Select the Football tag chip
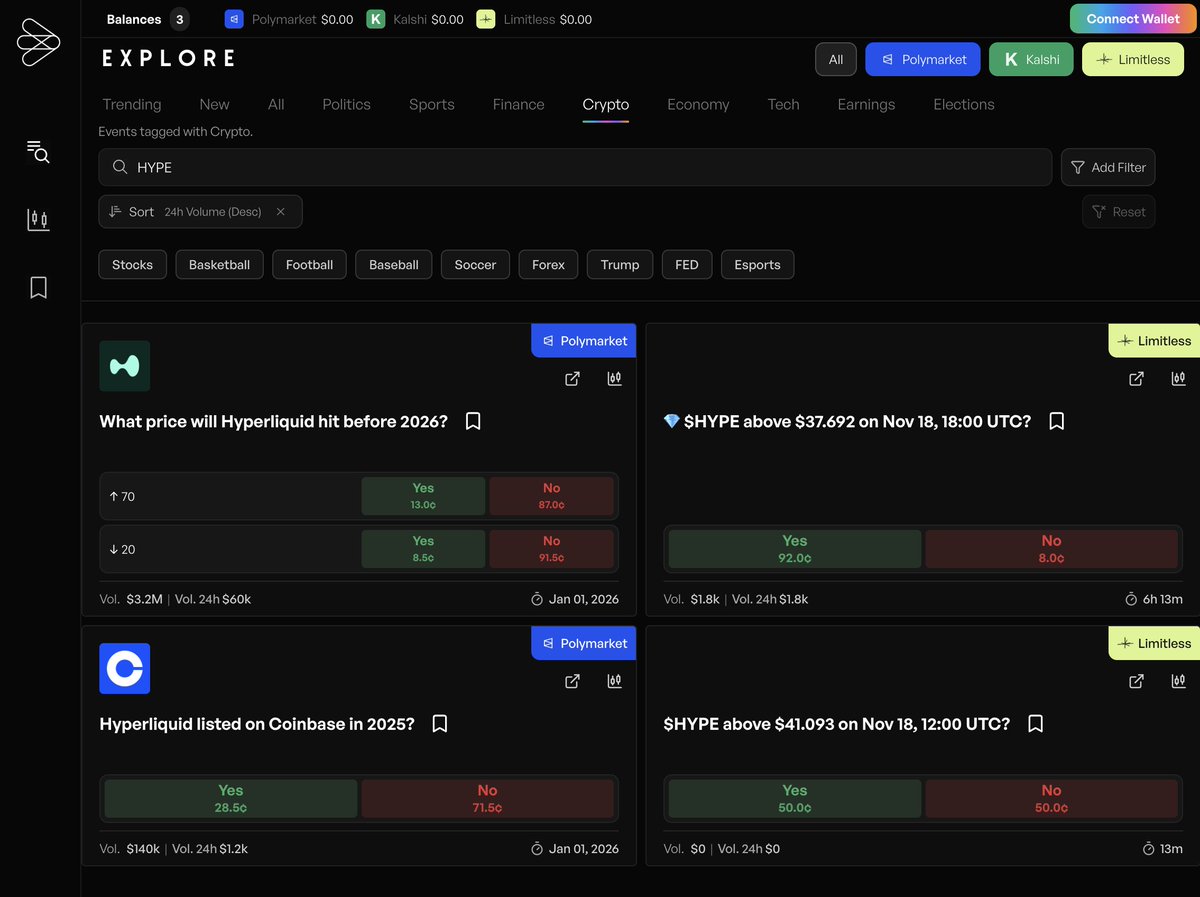The image size is (1200, 897). click(x=309, y=265)
